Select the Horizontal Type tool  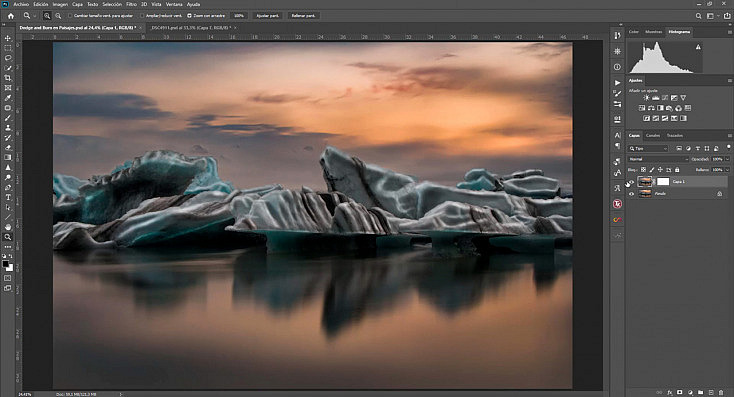point(7,198)
